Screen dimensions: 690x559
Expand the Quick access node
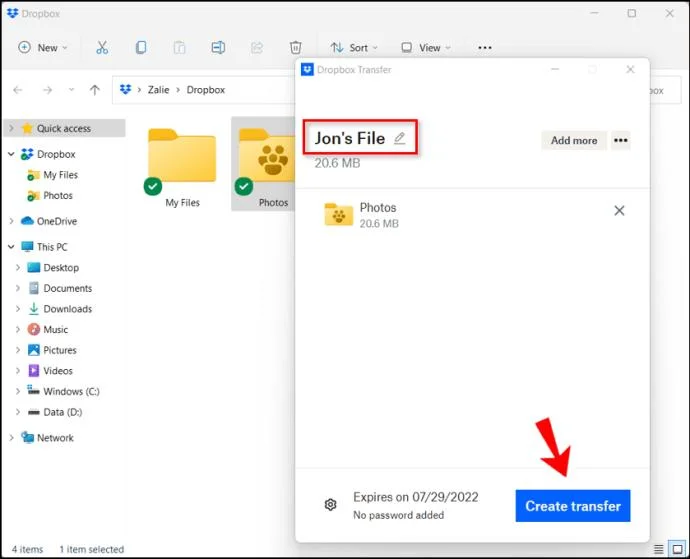[11, 129]
